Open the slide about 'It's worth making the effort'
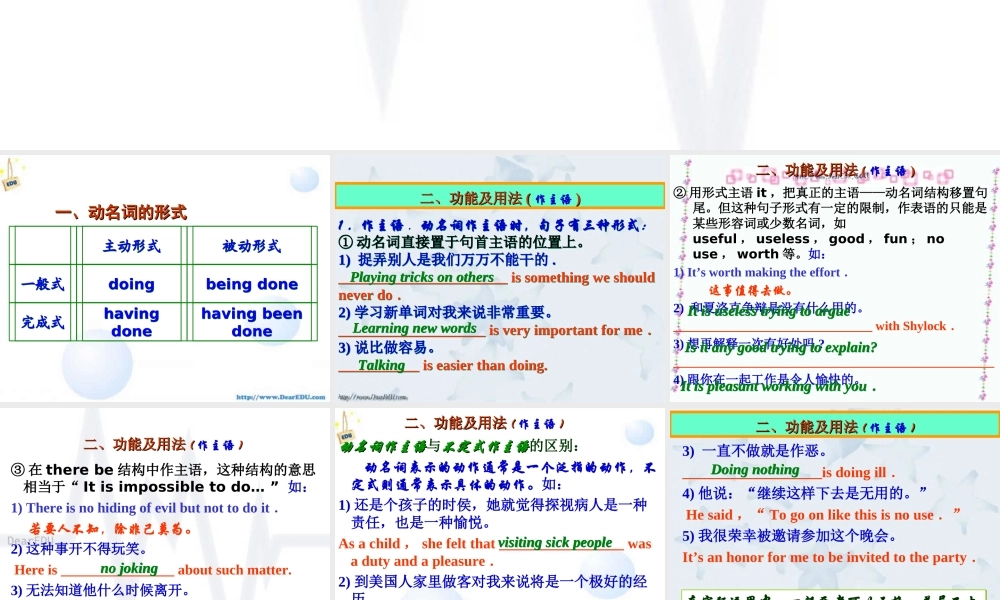This screenshot has width=1000, height=600. pyautogui.click(x=835, y=278)
